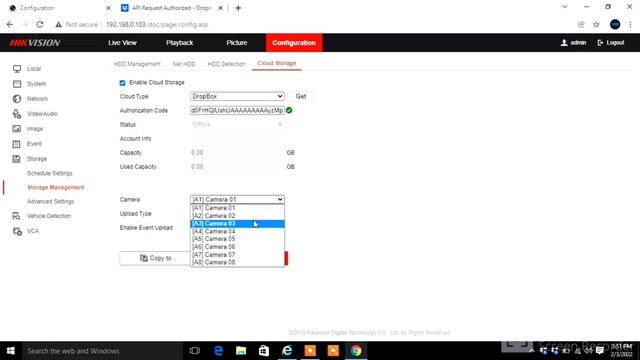Click the VCA icon in sidebar
This screenshot has height=360, width=640.
[x=17, y=231]
